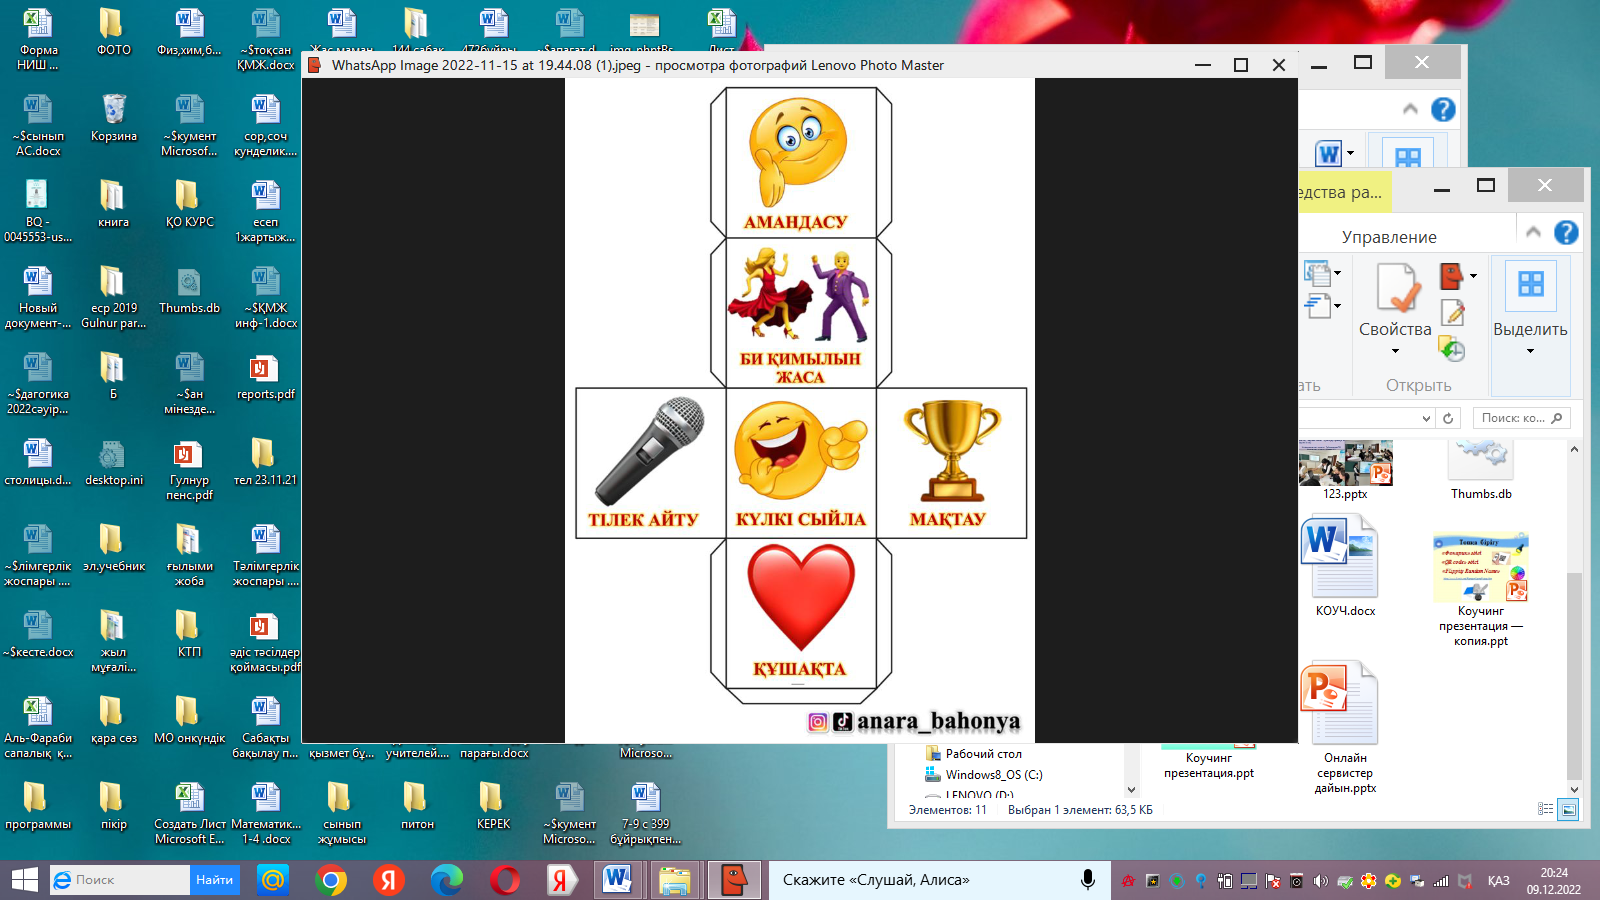
Task: Click the taskbar clock showing 20:24
Action: (x=1554, y=881)
